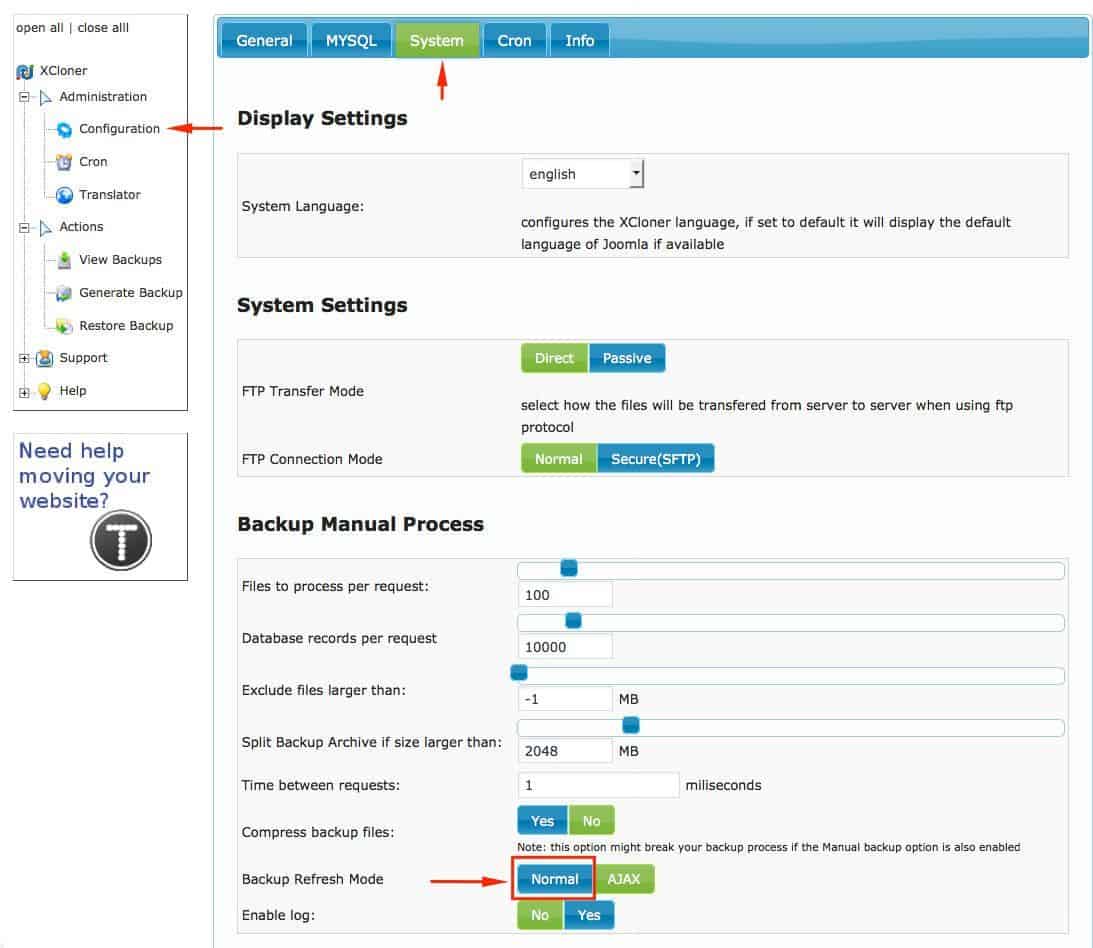Open the Cron tab
Image resolution: width=1093 pixels, height=948 pixels.
(x=514, y=40)
